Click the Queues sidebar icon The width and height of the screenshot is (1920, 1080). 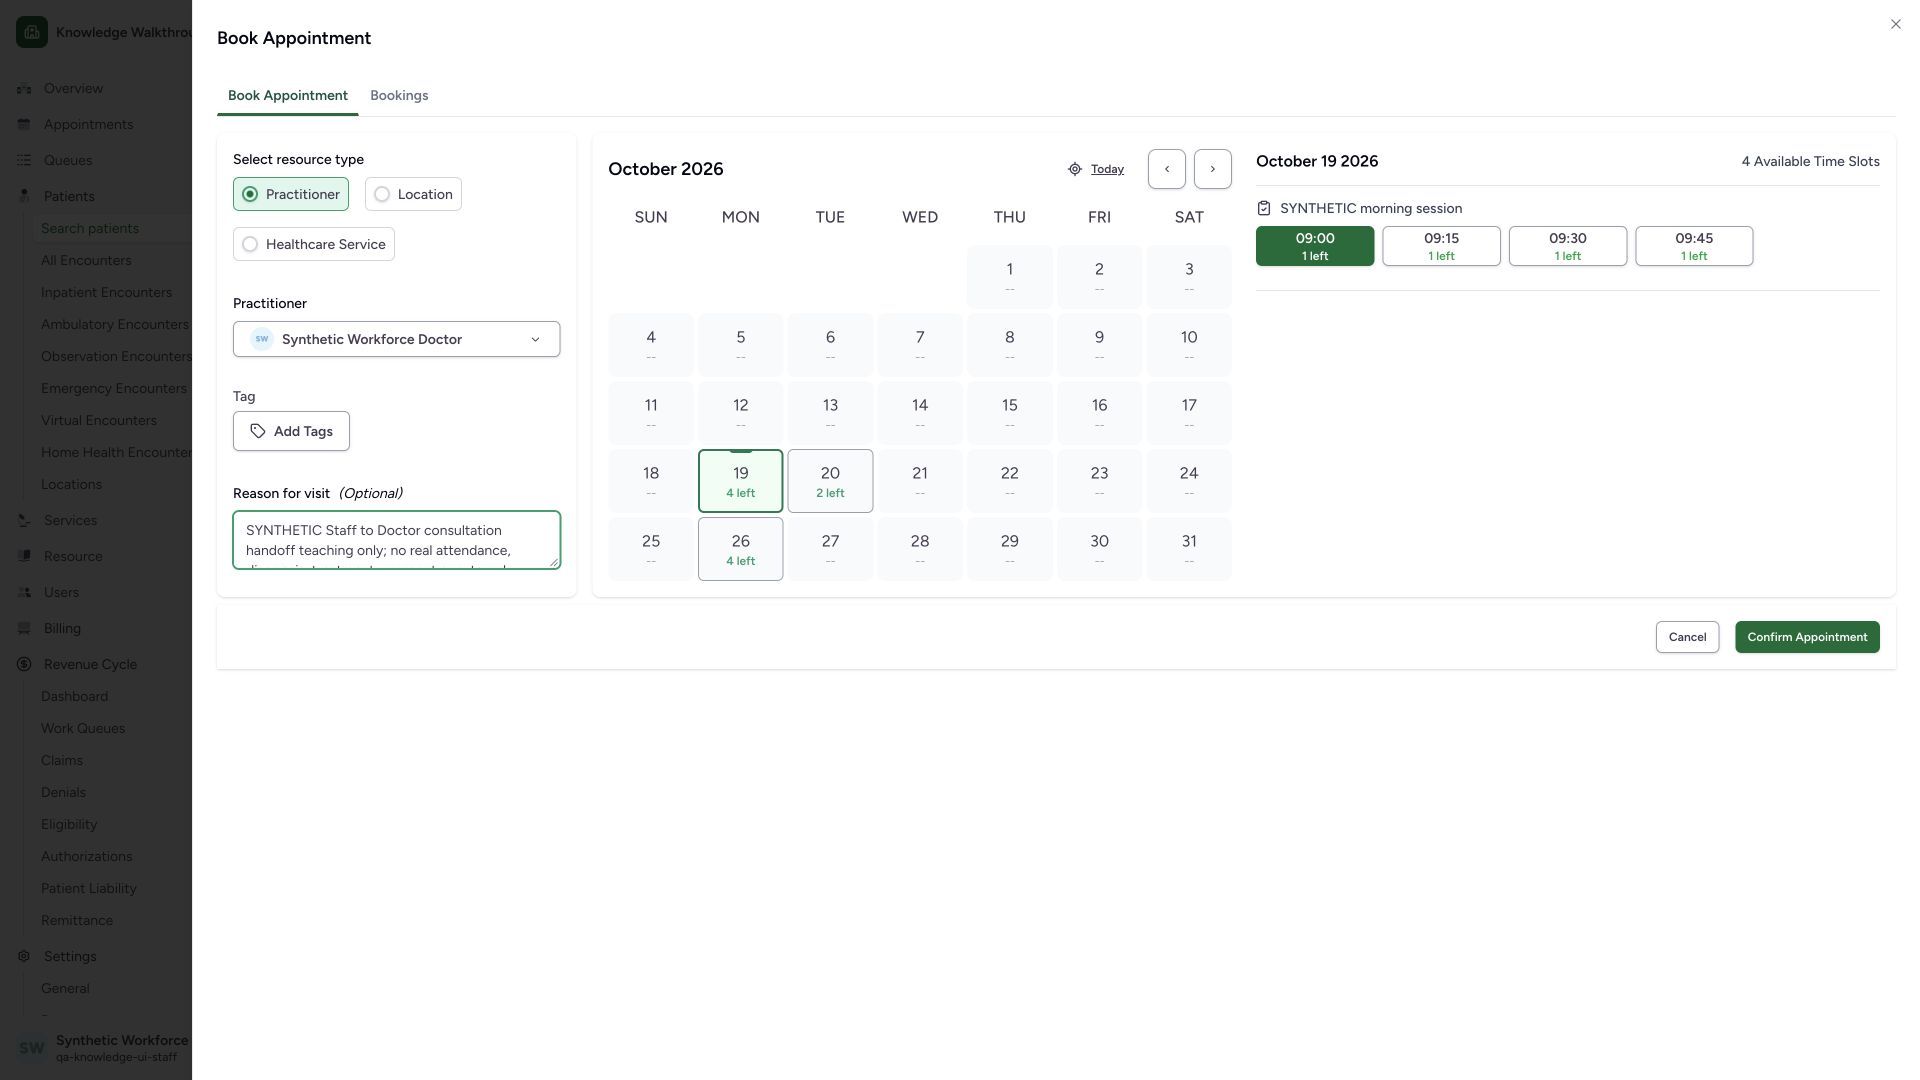(x=24, y=160)
